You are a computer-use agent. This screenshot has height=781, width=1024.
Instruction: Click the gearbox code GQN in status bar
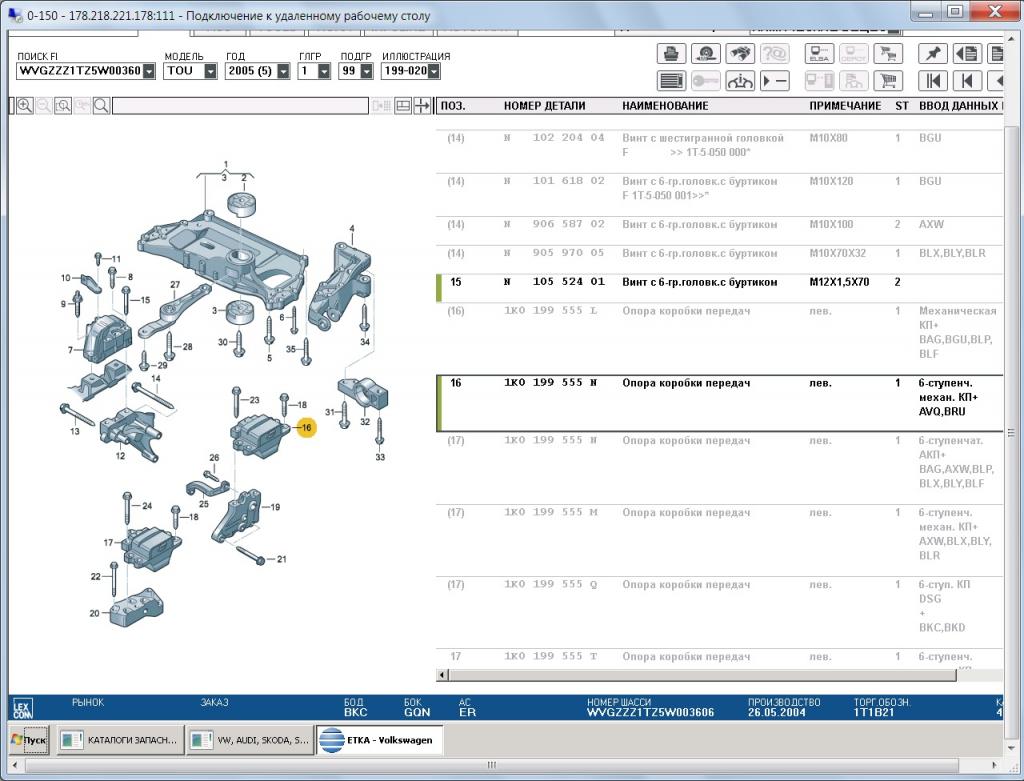pos(417,712)
